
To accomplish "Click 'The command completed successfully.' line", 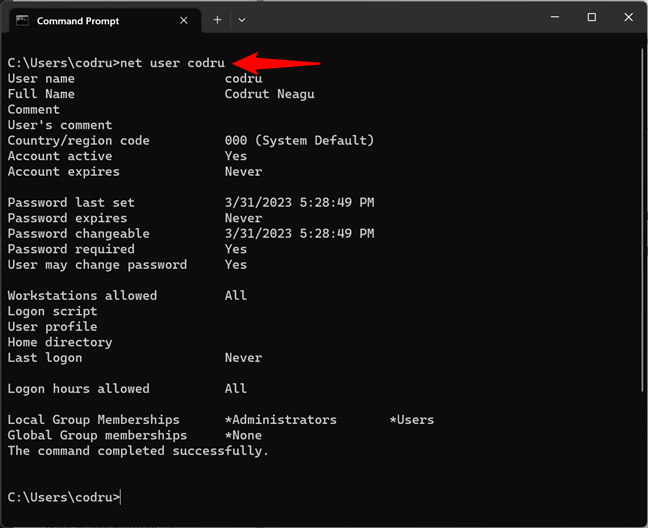I will coord(138,451).
